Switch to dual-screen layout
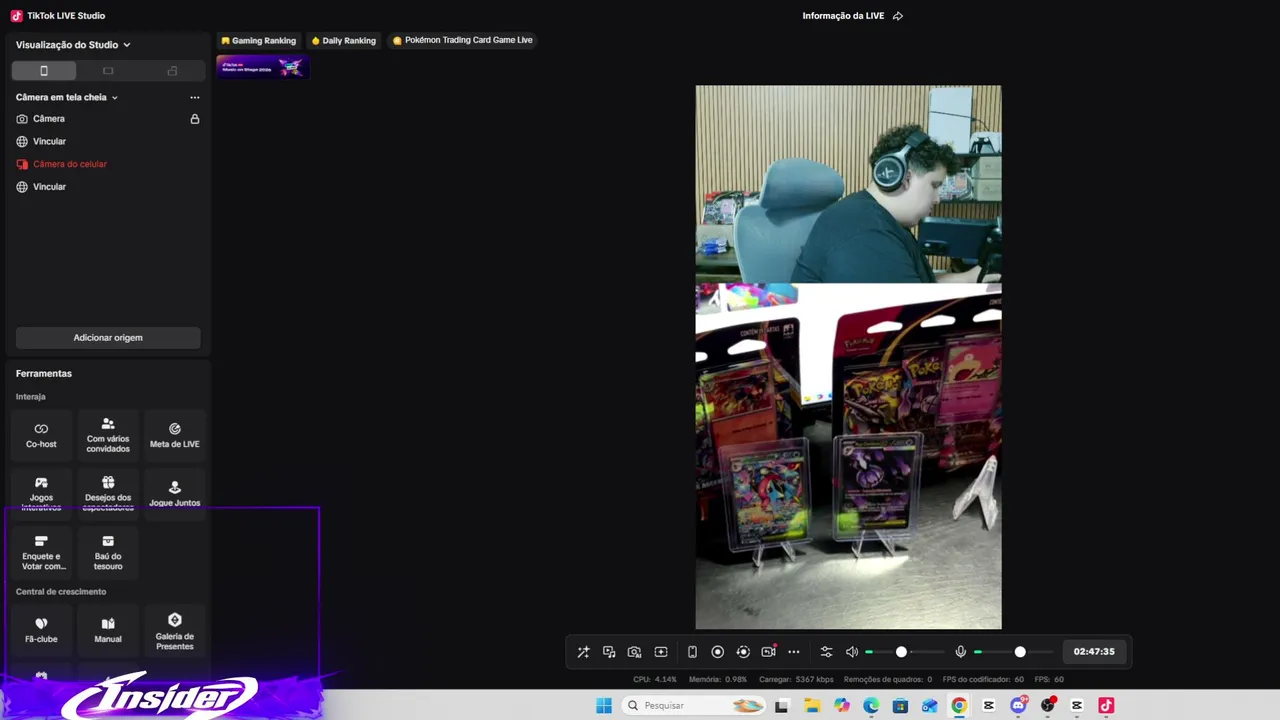 (x=172, y=71)
